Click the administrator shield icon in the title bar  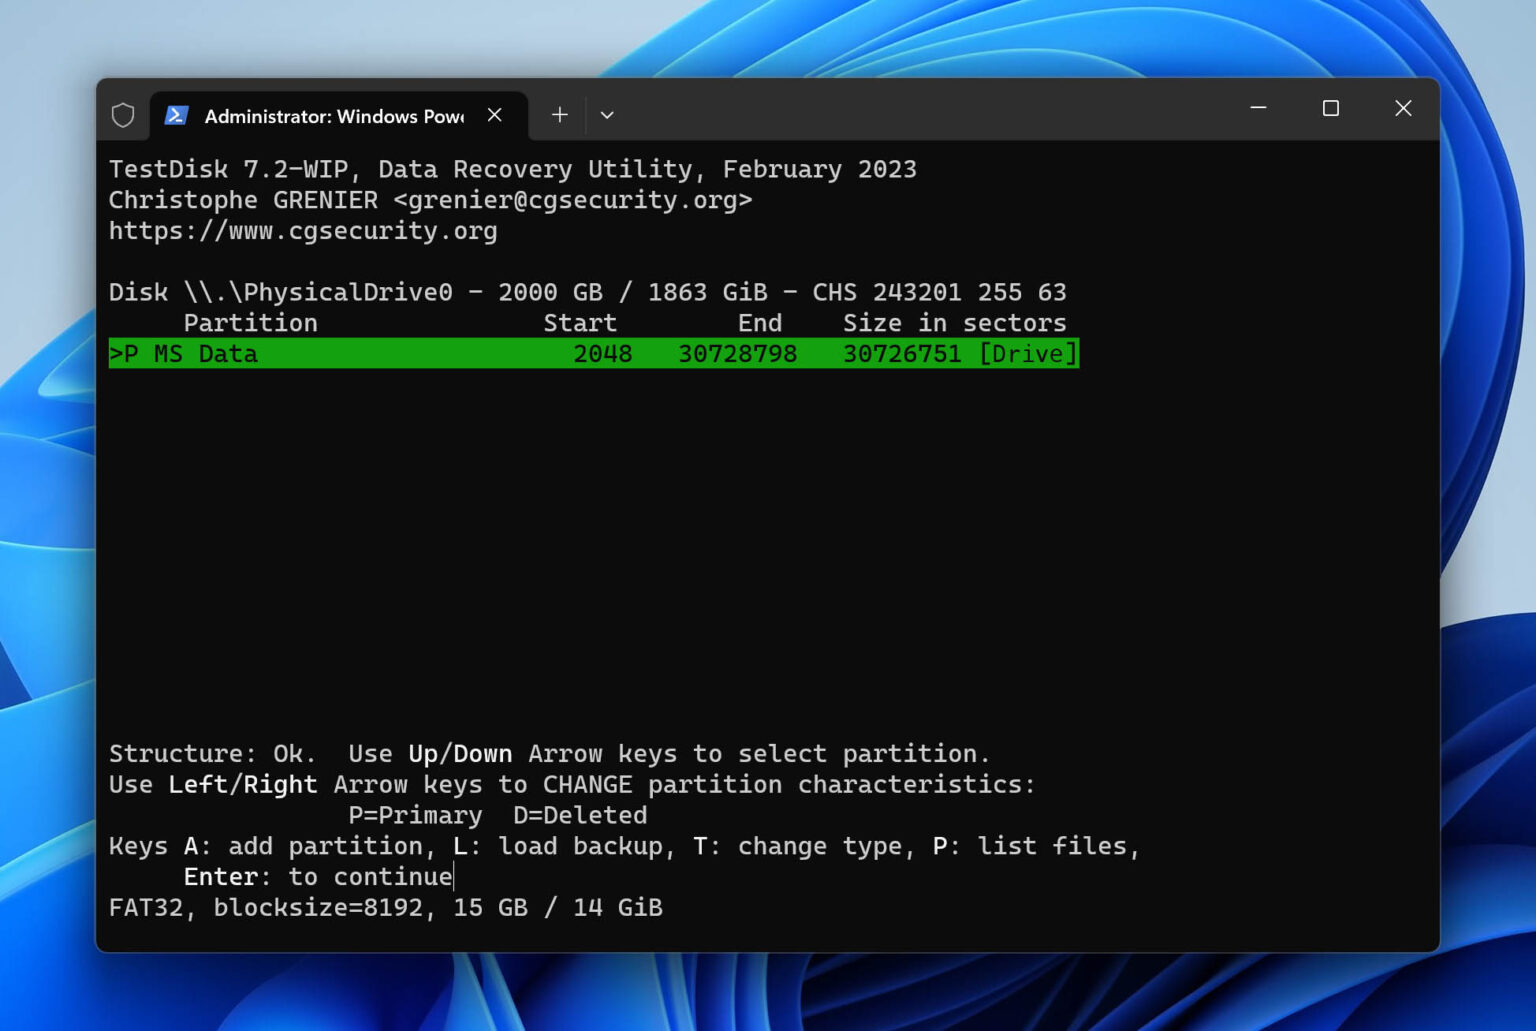123,115
